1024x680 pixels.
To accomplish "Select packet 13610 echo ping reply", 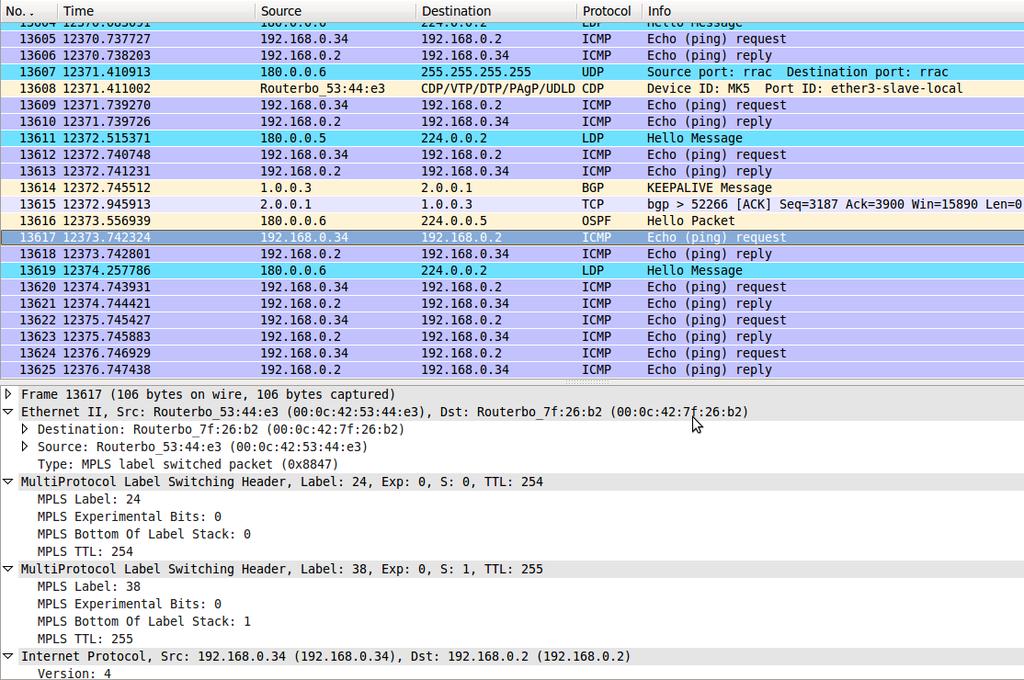I will pyautogui.click(x=512, y=121).
